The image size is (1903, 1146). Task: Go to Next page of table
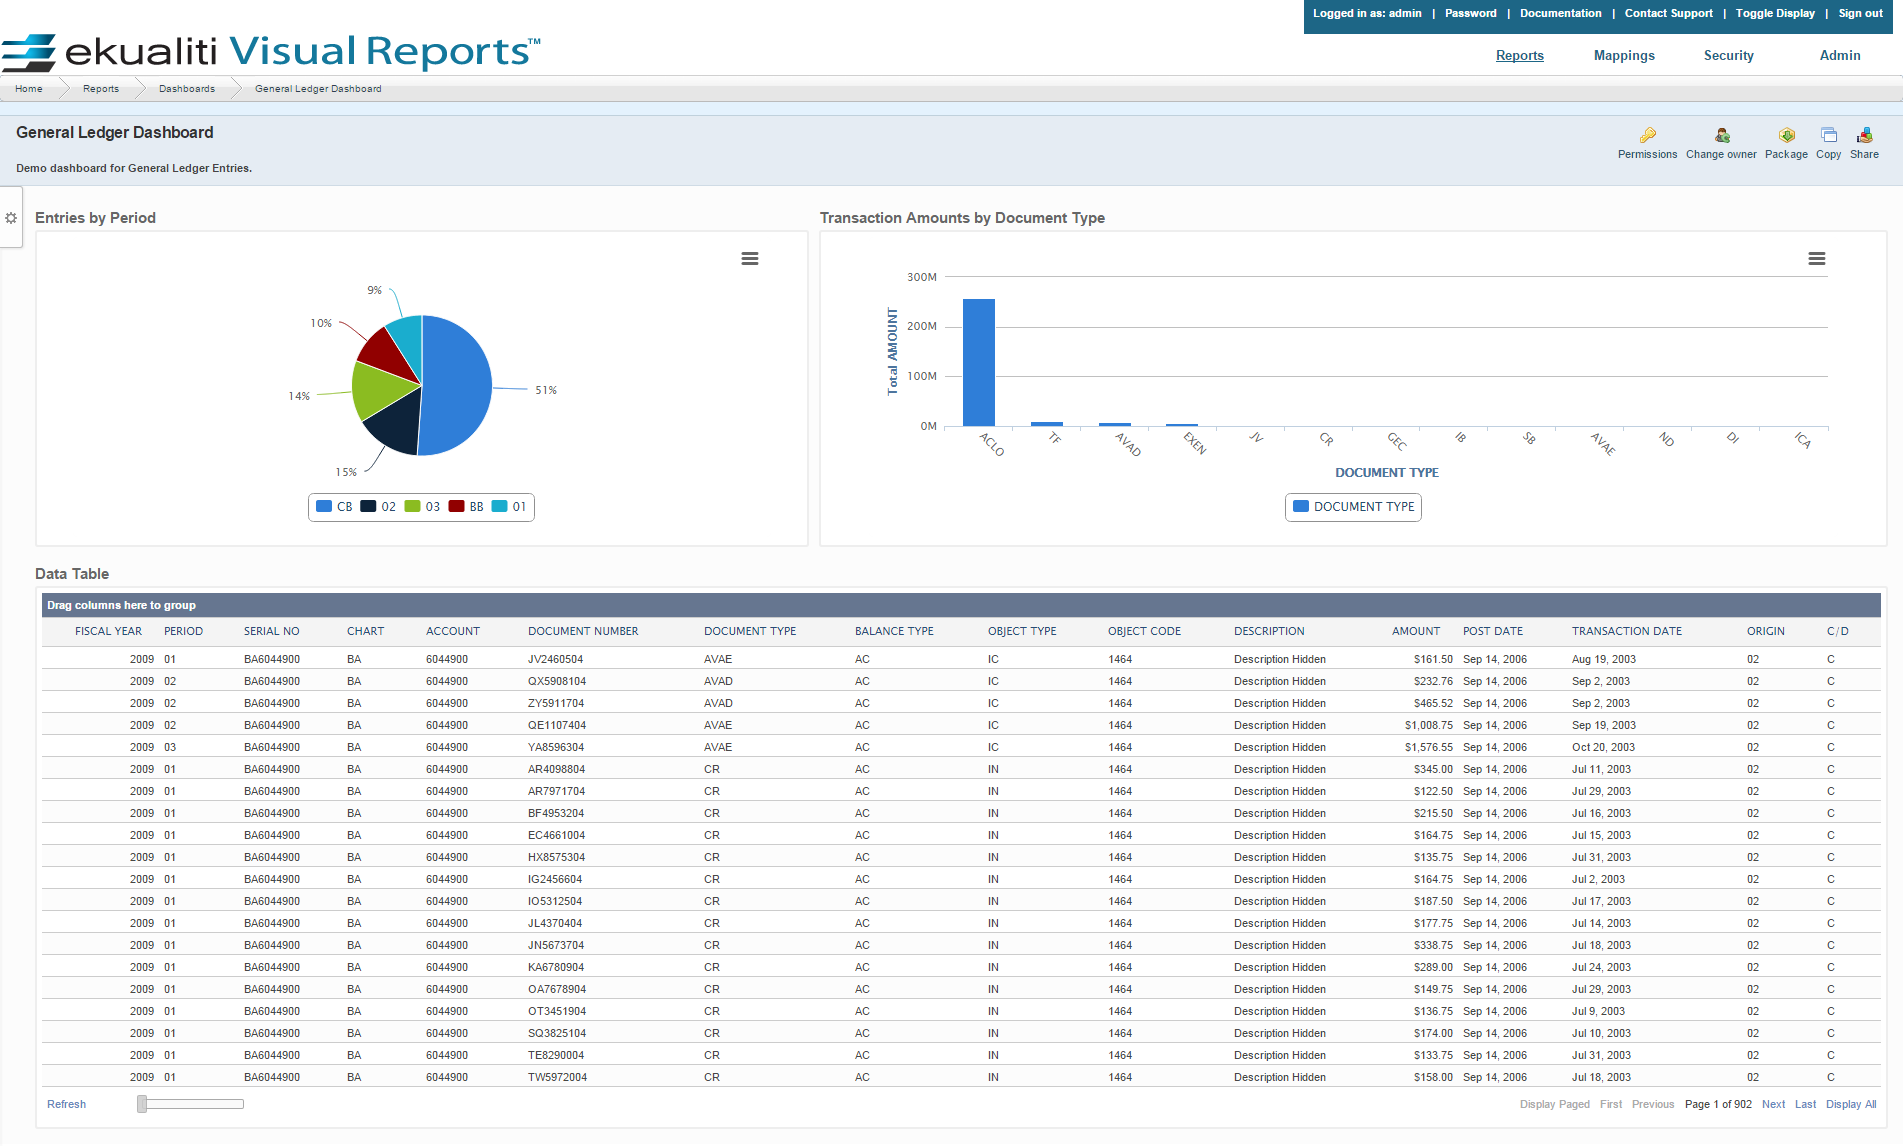pyautogui.click(x=1773, y=1105)
